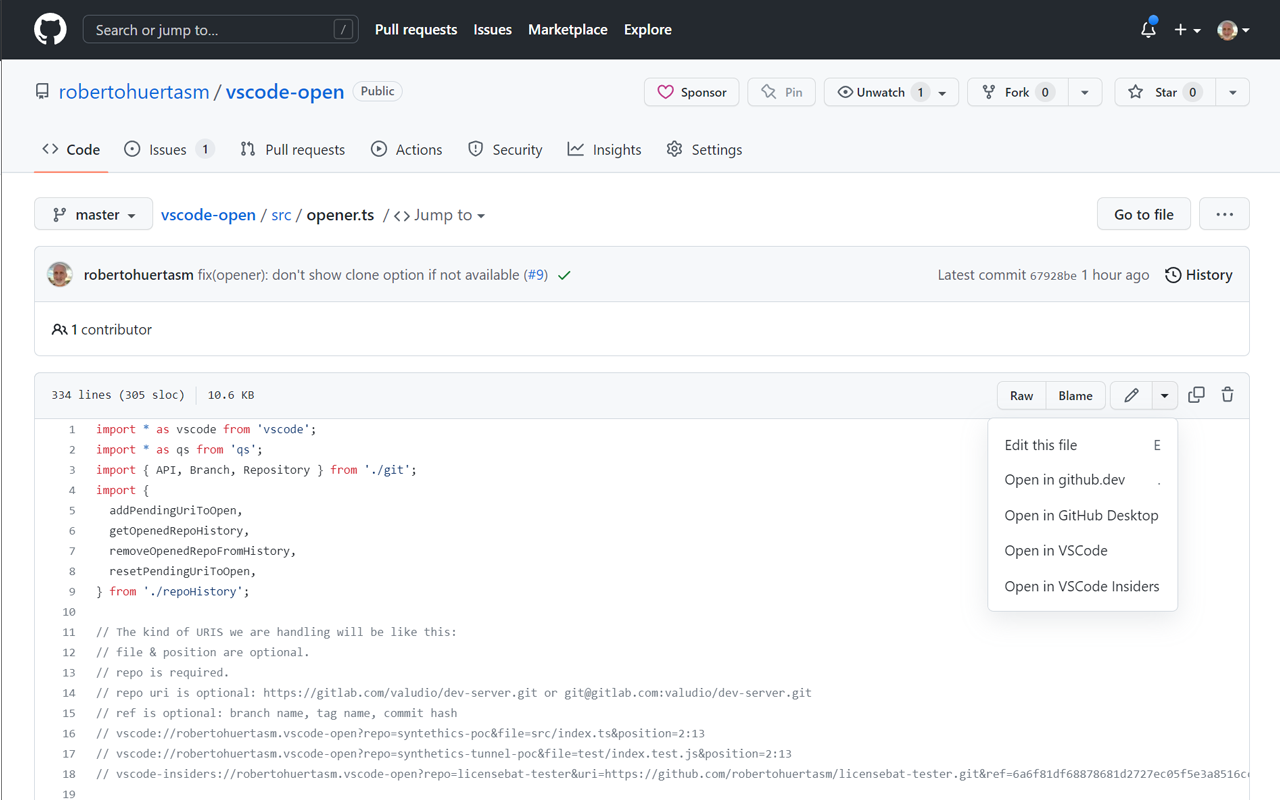Expand the Fork options arrow
Image resolution: width=1280 pixels, height=800 pixels.
(1085, 92)
